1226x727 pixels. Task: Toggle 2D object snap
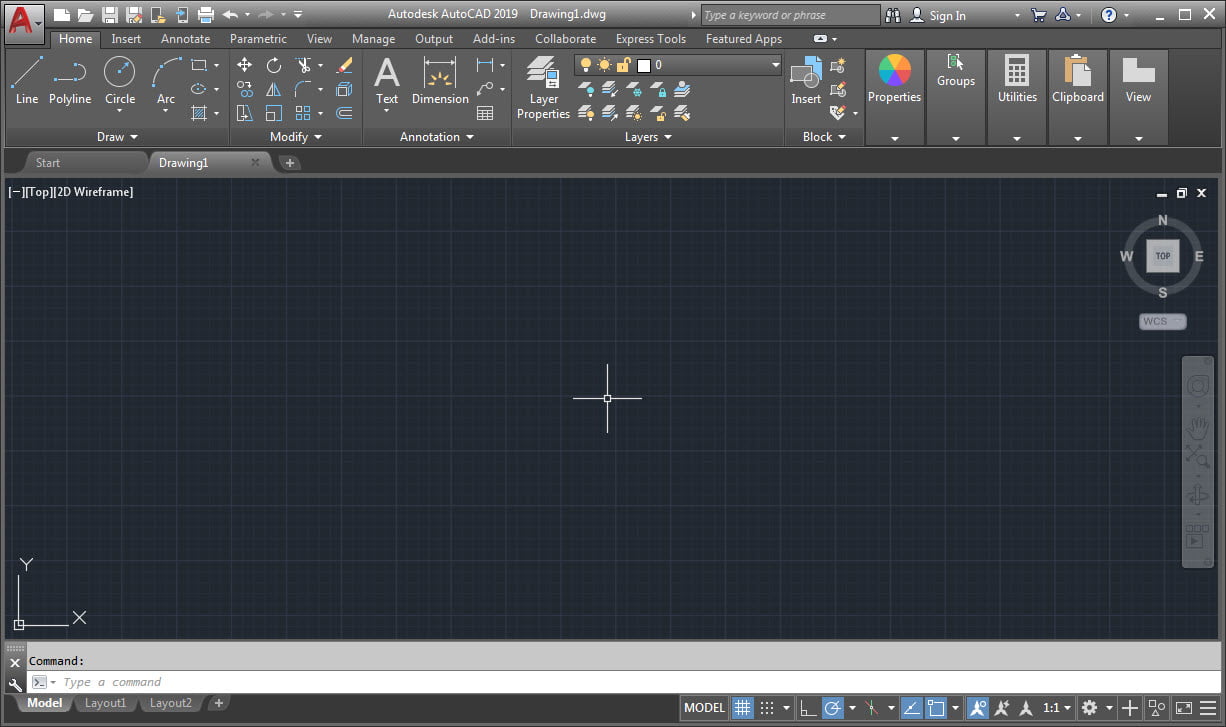click(x=936, y=708)
